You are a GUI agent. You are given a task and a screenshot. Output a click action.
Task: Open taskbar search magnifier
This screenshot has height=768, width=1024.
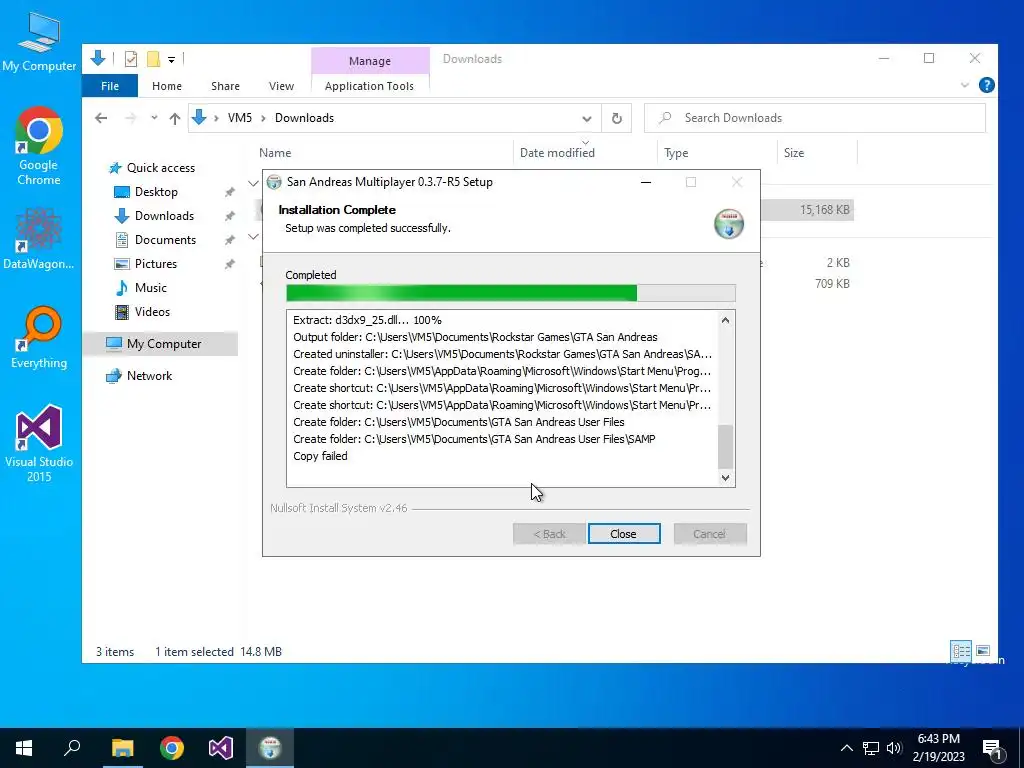[x=72, y=748]
